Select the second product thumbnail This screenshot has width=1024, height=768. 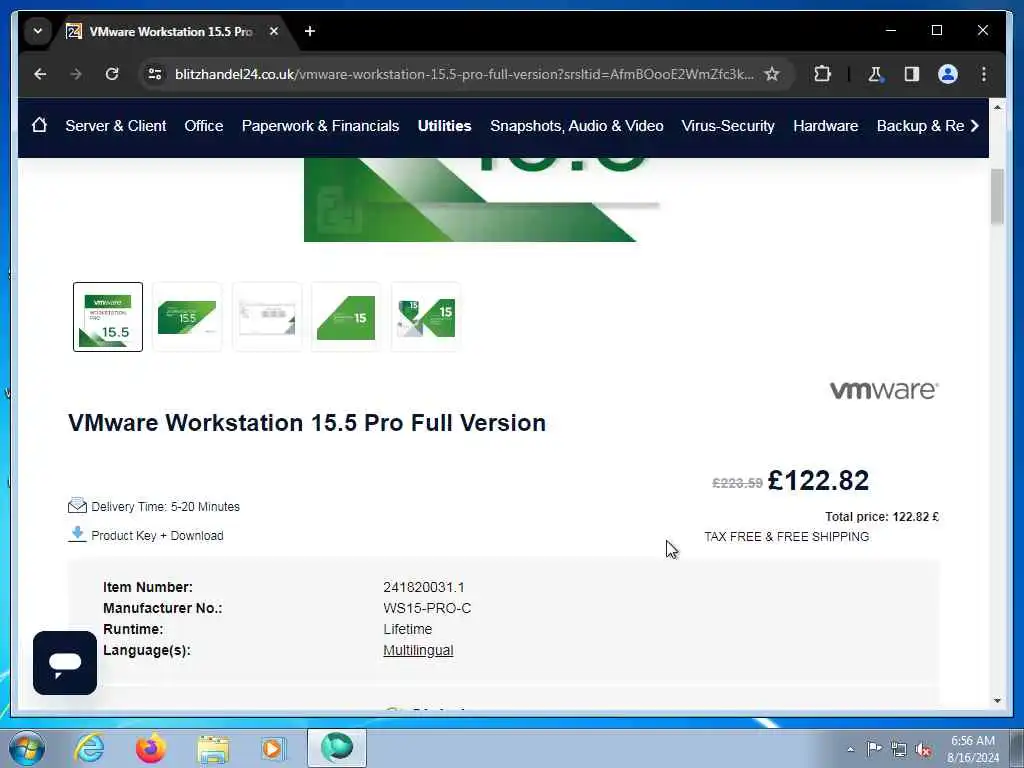[187, 317]
